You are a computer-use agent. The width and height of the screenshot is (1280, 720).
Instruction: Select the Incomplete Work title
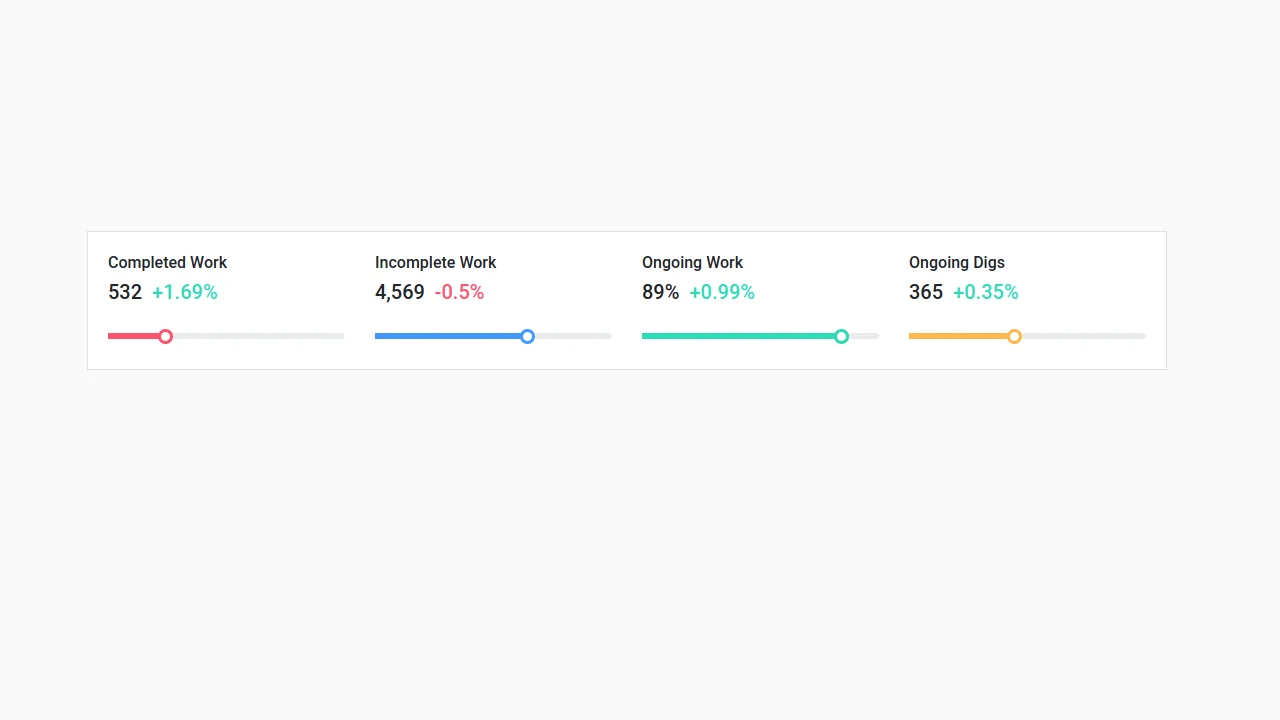pyautogui.click(x=435, y=262)
